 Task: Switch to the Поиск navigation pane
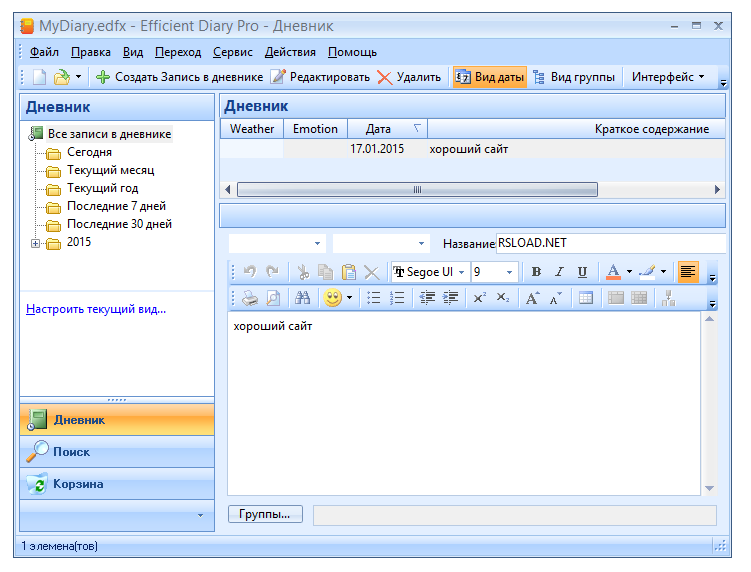coord(117,452)
